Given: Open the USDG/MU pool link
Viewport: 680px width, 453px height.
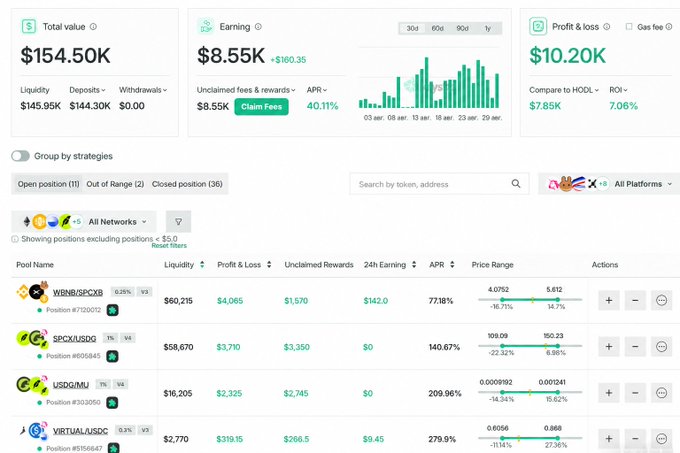Looking at the screenshot, I should (x=71, y=385).
